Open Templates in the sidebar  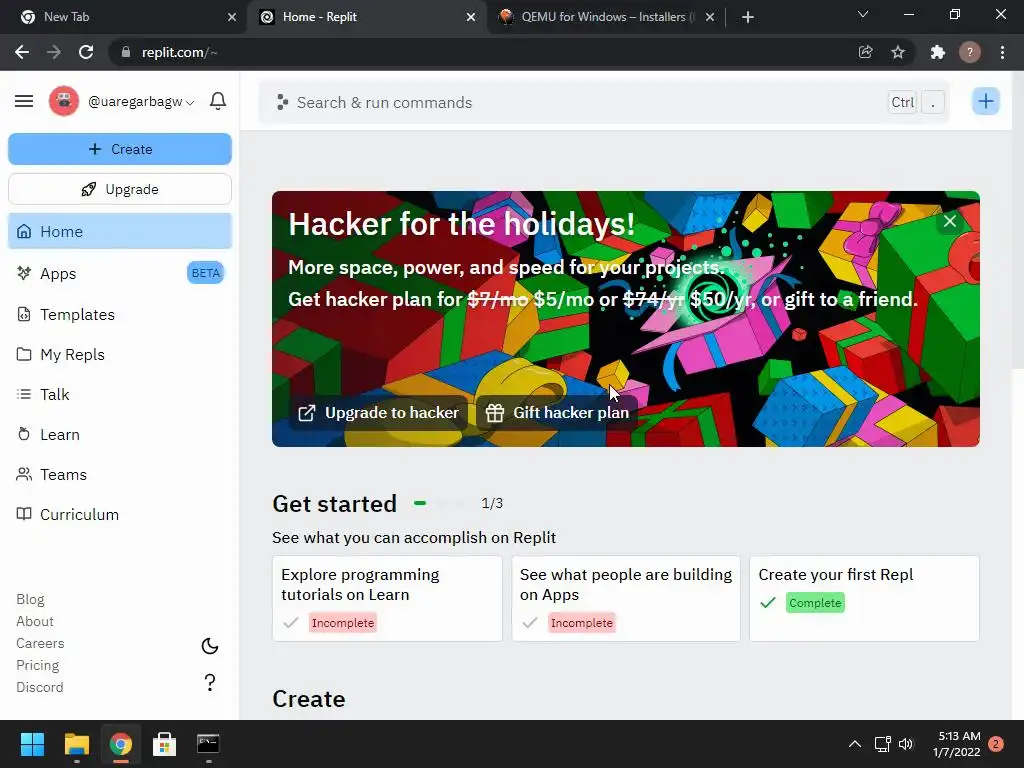(120, 315)
